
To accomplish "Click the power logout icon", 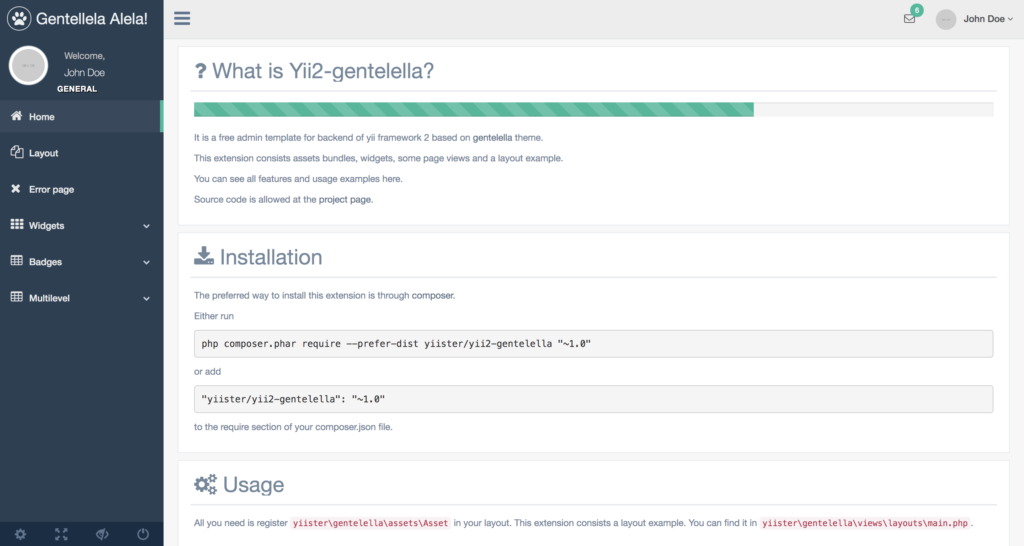I will pyautogui.click(x=143, y=534).
